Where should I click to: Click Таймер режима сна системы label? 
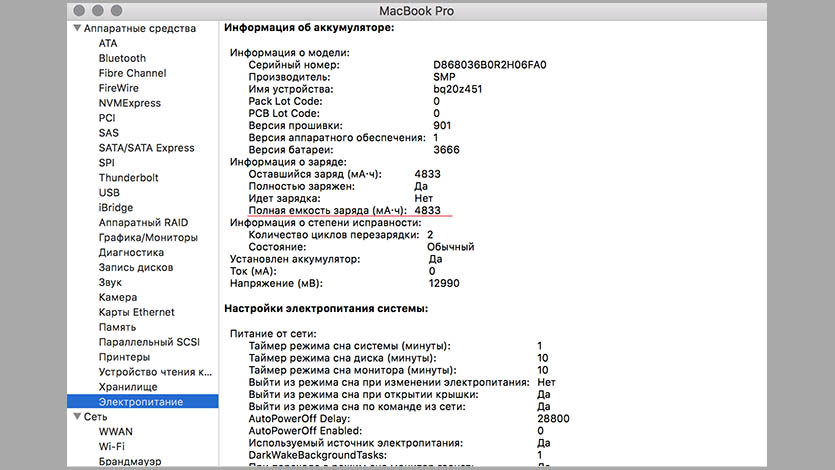349,346
